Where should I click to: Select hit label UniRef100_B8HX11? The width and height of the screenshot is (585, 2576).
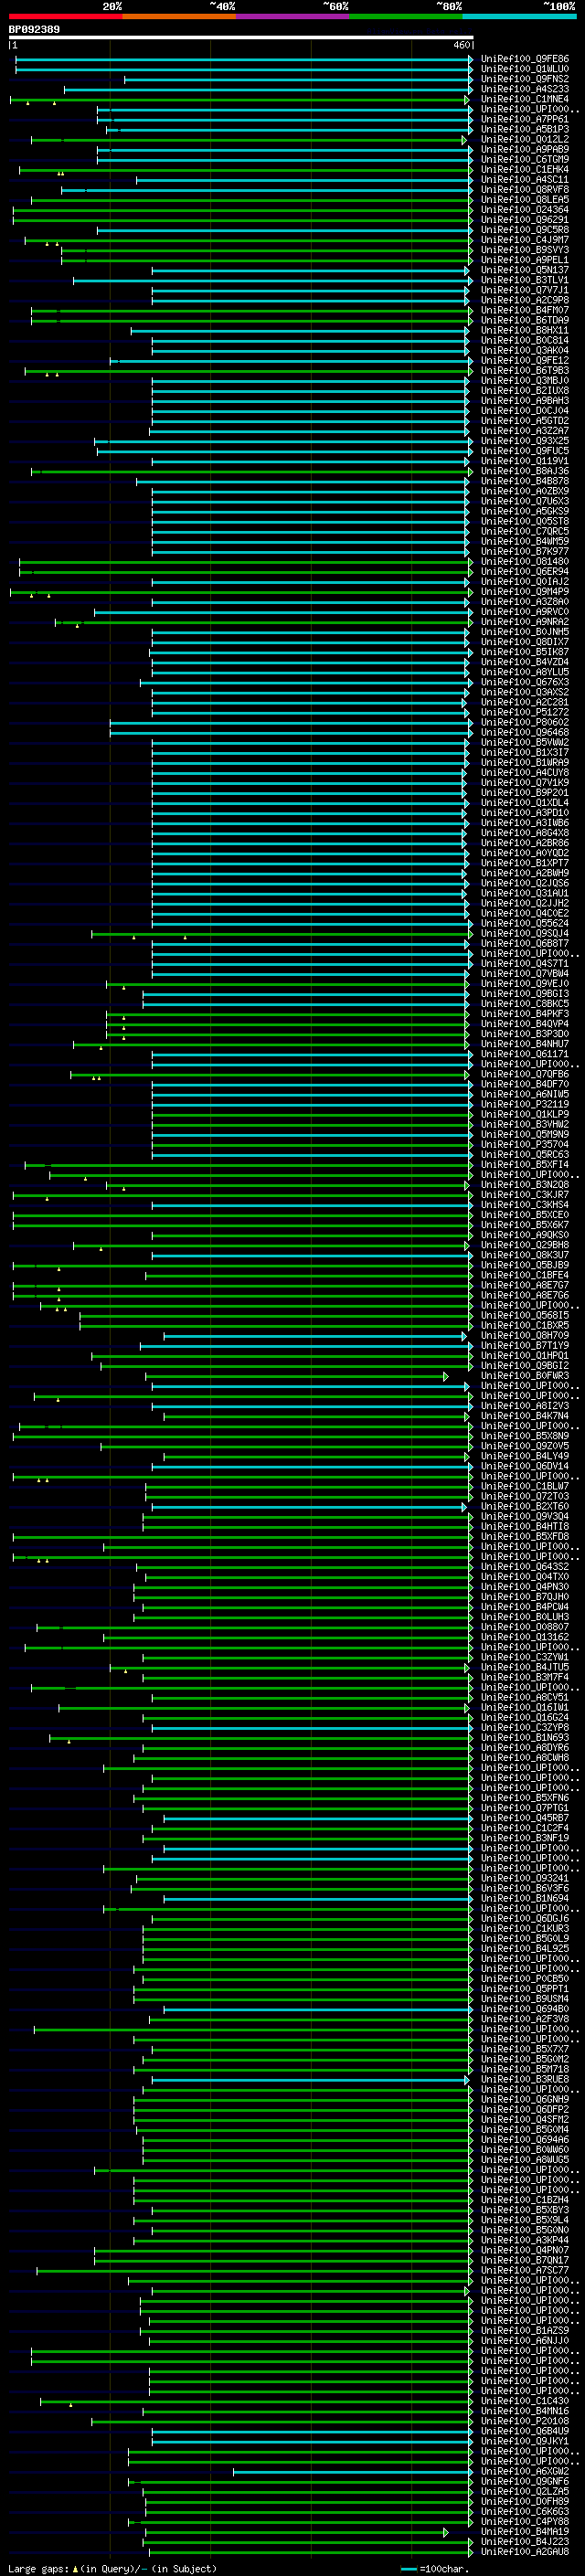tap(525, 330)
